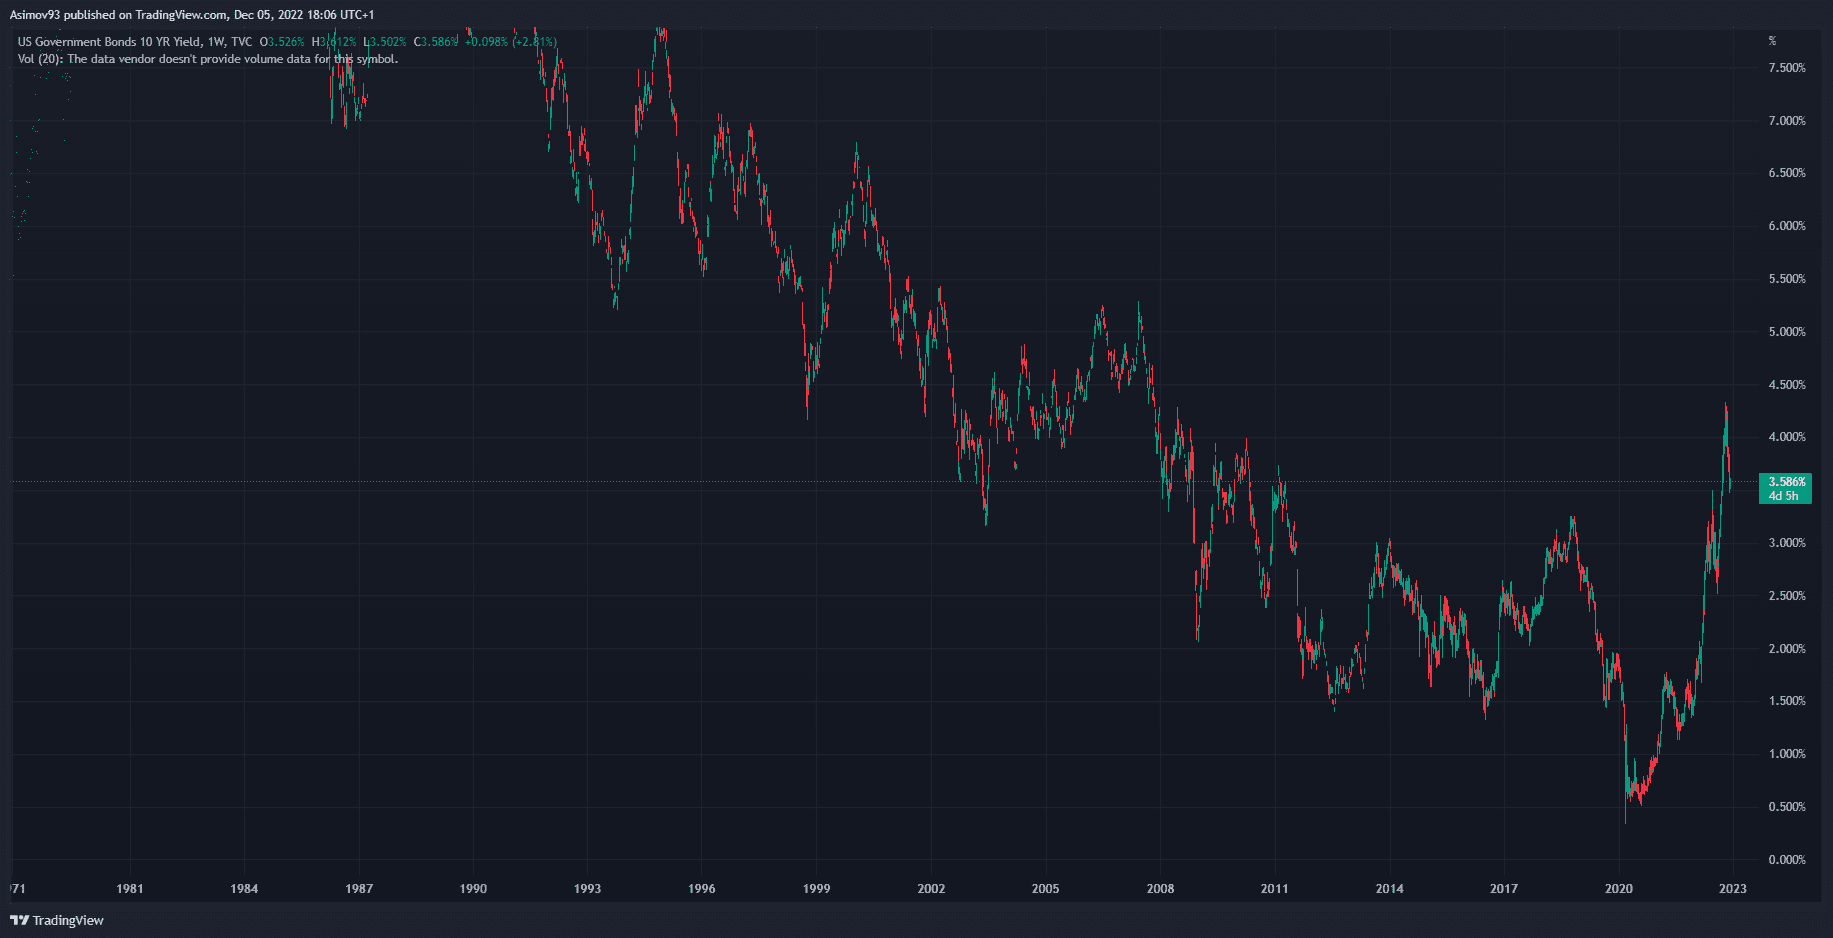Click the 2008 label on the time axis
The image size is (1833, 938).
1160,888
